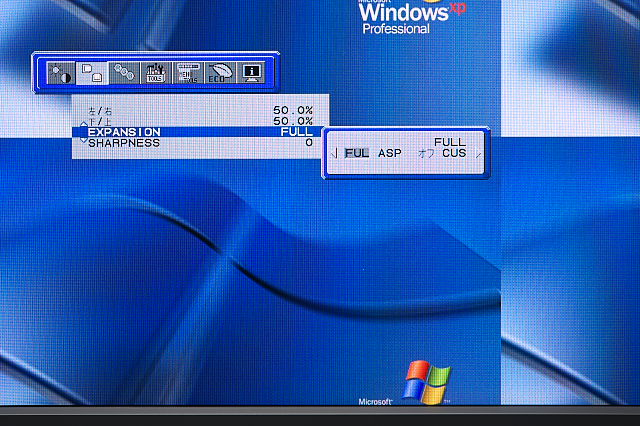Choose the ASP aspect expansion option
This screenshot has width=640, height=426.
390,153
